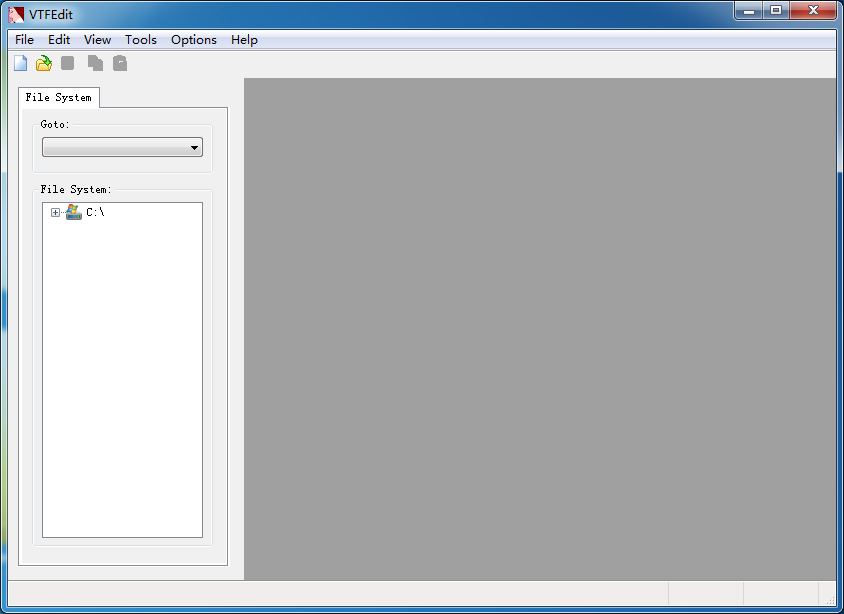Maximize the VTFEdit window
Viewport: 844px width, 614px height.
[776, 11]
